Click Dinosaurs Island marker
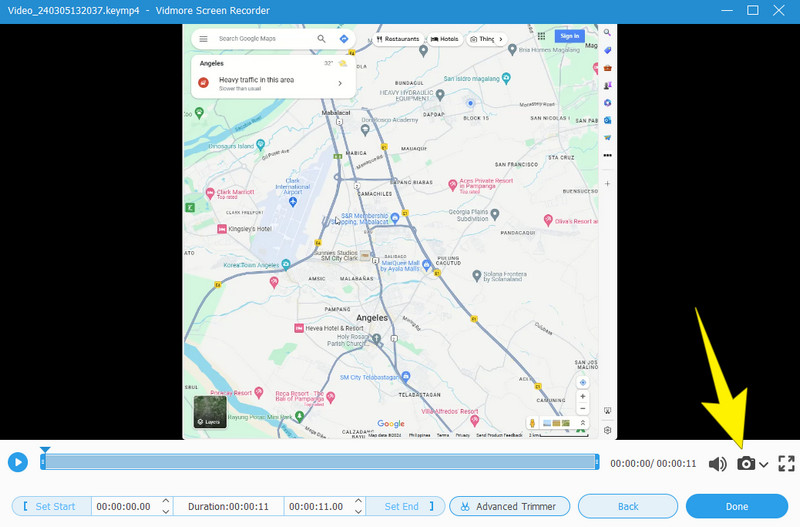 point(260,145)
